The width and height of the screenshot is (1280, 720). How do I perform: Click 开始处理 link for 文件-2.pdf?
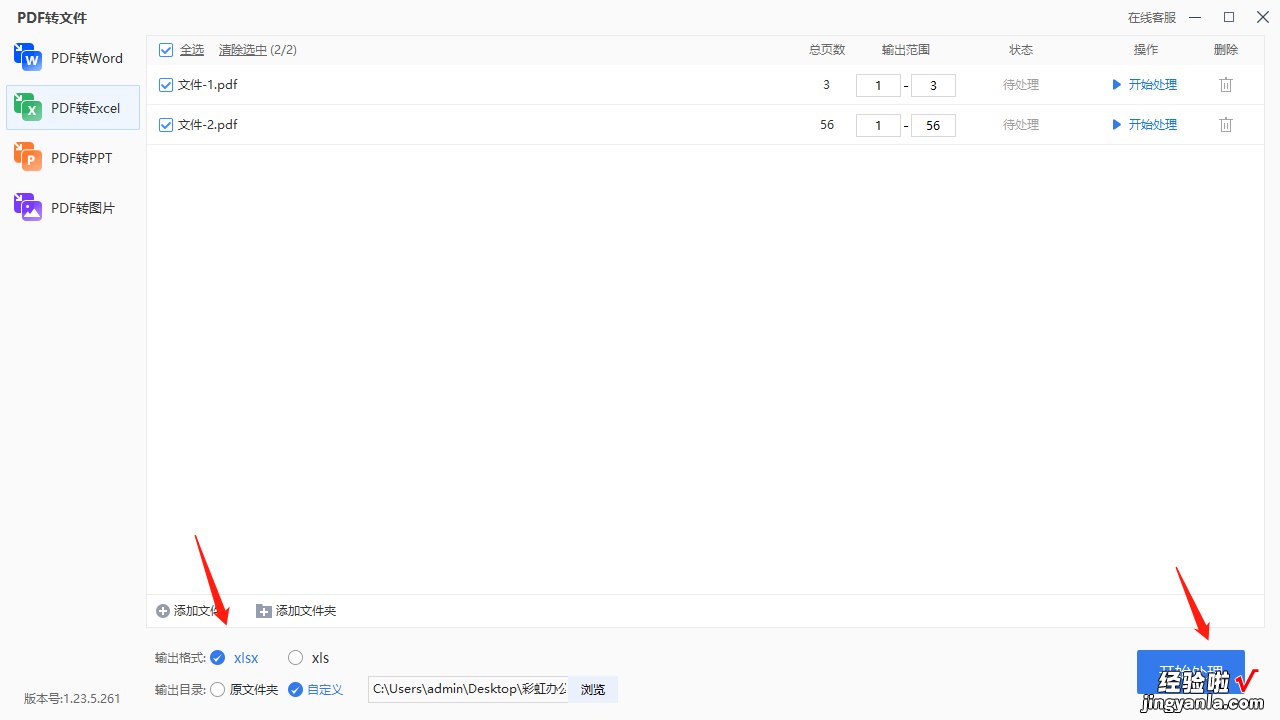1153,125
